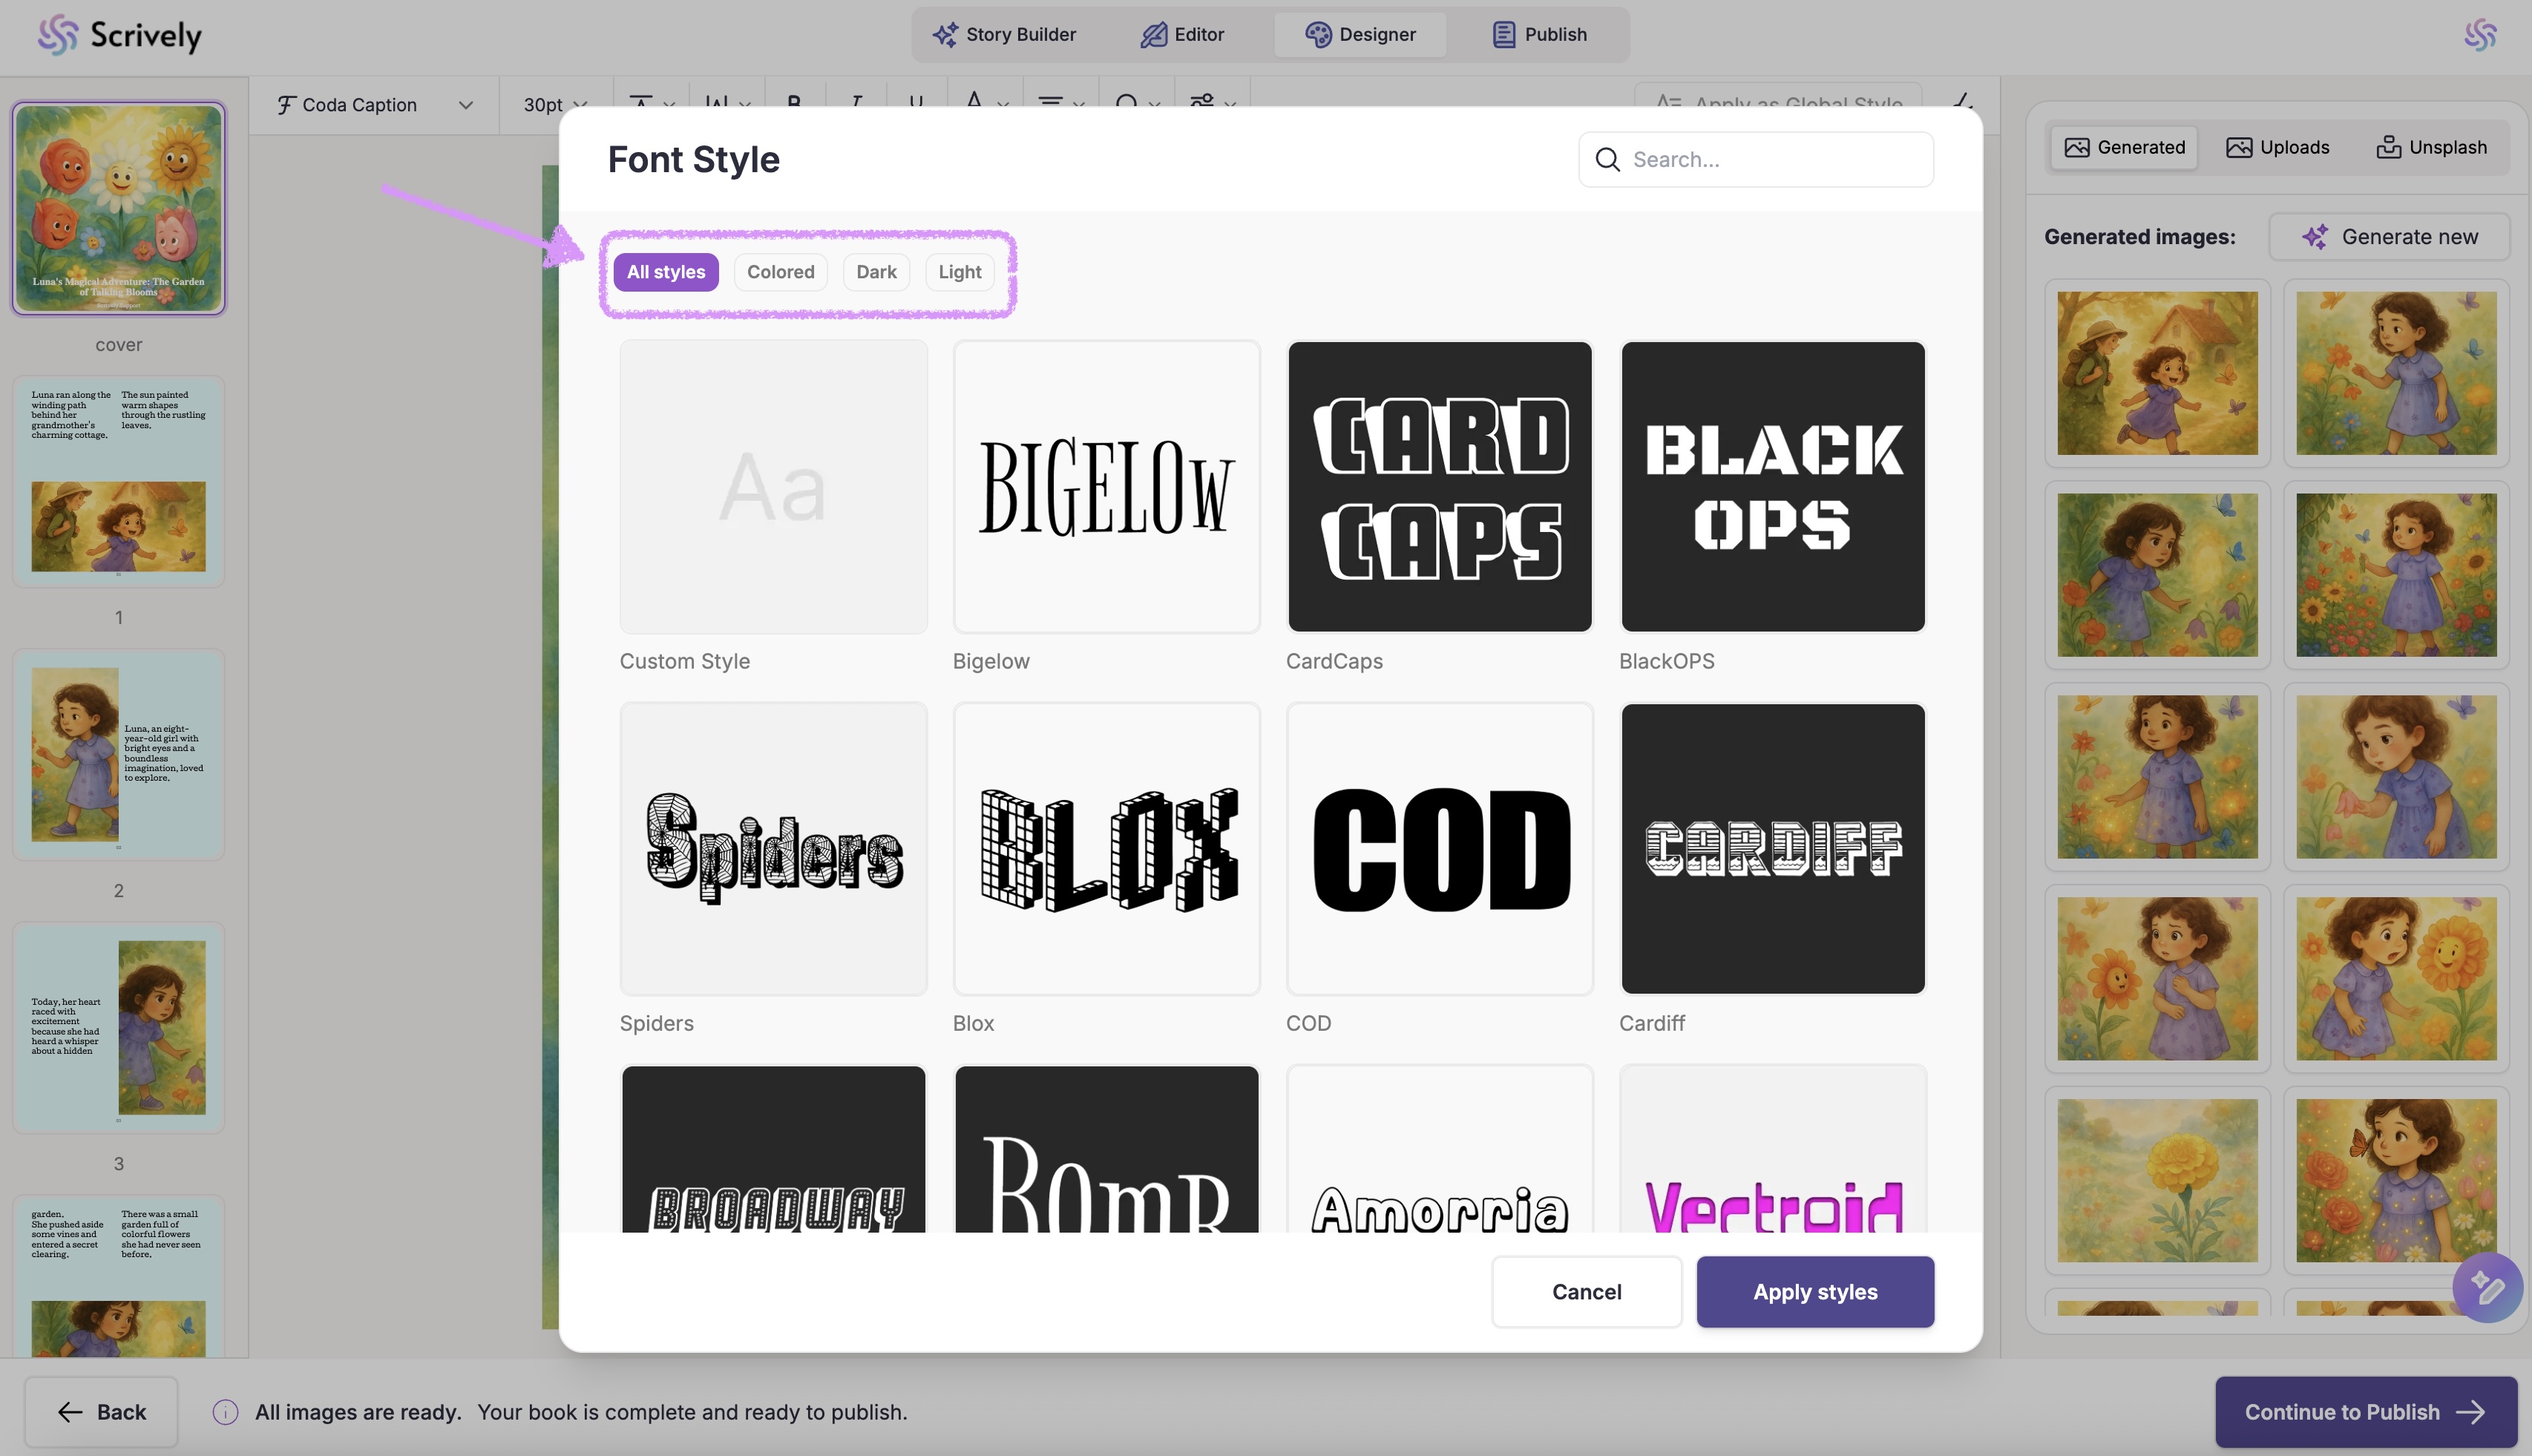
Task: Click the info icon in status bar
Action: (x=225, y=1412)
